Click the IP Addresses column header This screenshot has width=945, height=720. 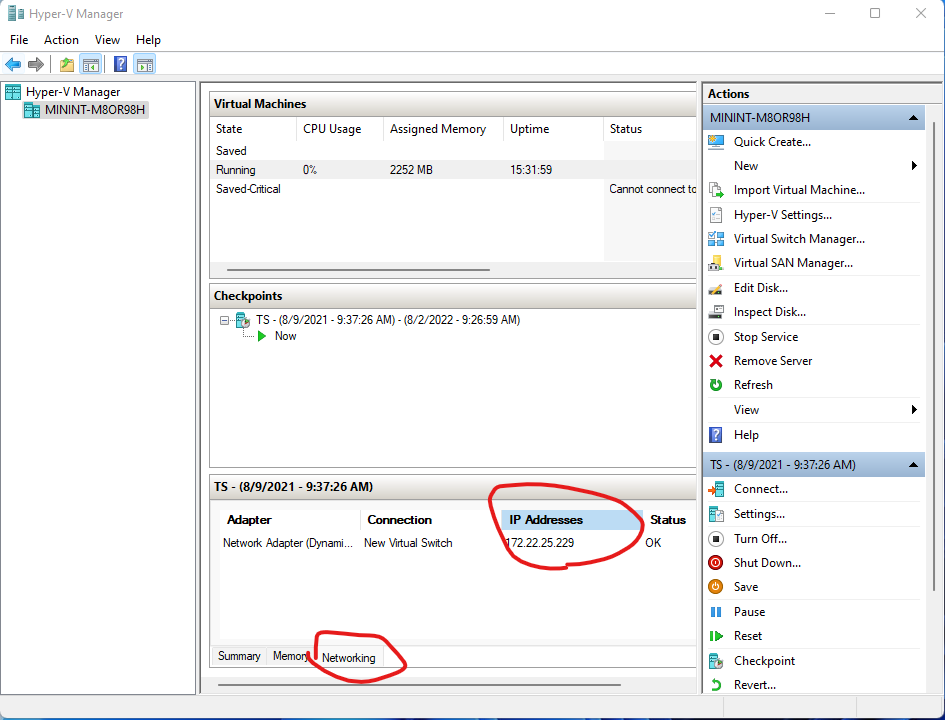(571, 520)
